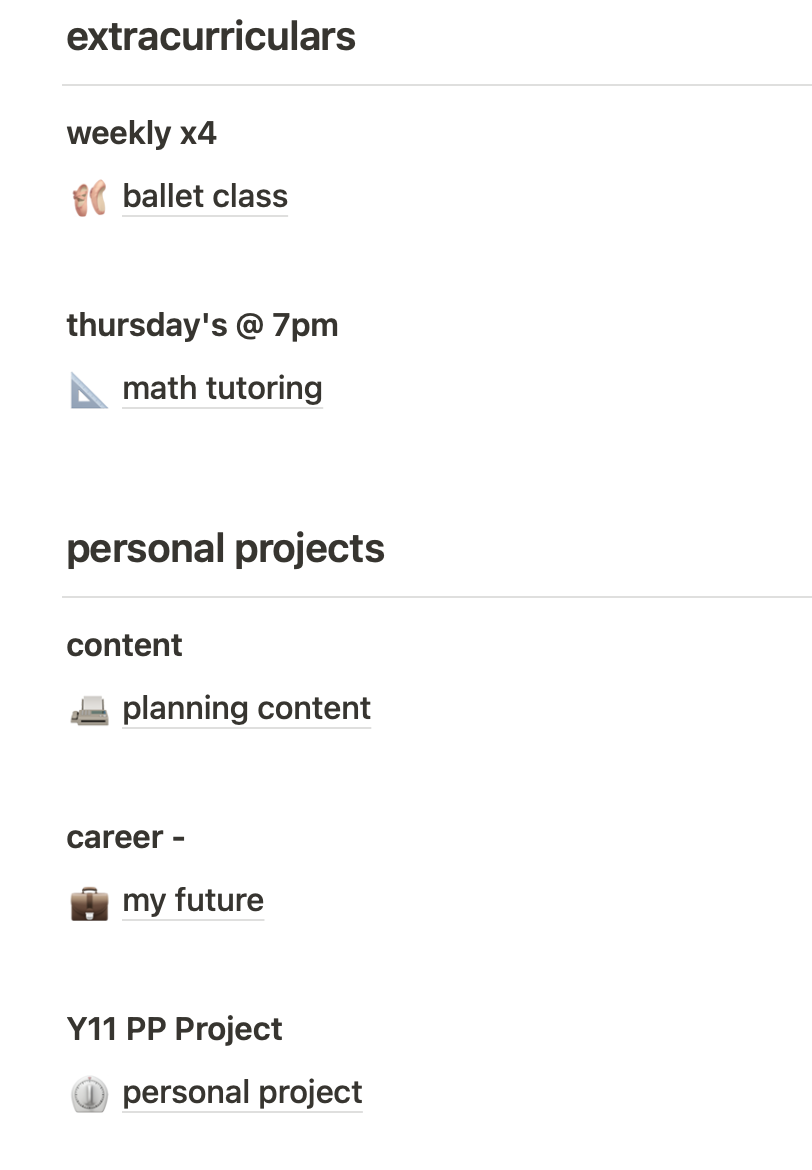Click the triangular ruler icon
The width and height of the screenshot is (812, 1170).
[x=89, y=390]
